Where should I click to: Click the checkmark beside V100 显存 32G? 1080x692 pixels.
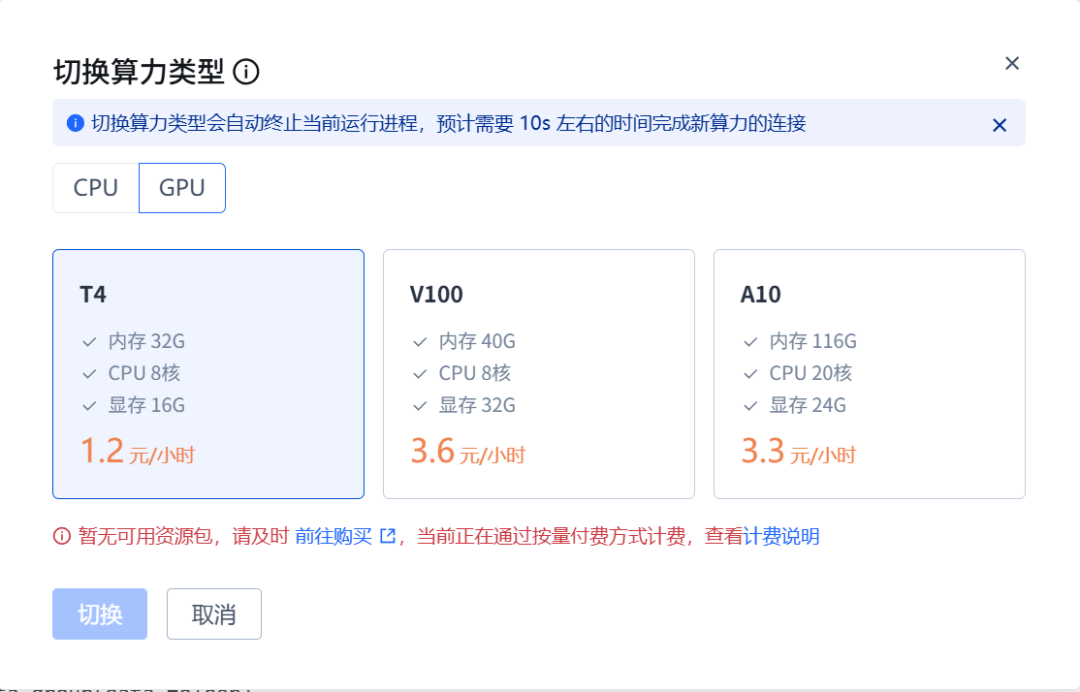click(x=420, y=406)
